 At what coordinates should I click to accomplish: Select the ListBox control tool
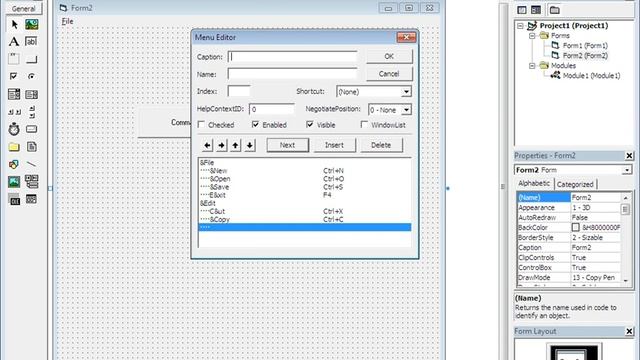click(31, 94)
